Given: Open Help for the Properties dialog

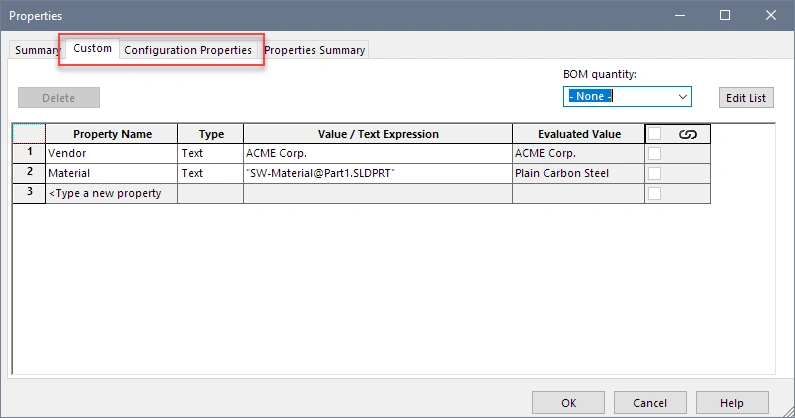Looking at the screenshot, I should (x=732, y=403).
